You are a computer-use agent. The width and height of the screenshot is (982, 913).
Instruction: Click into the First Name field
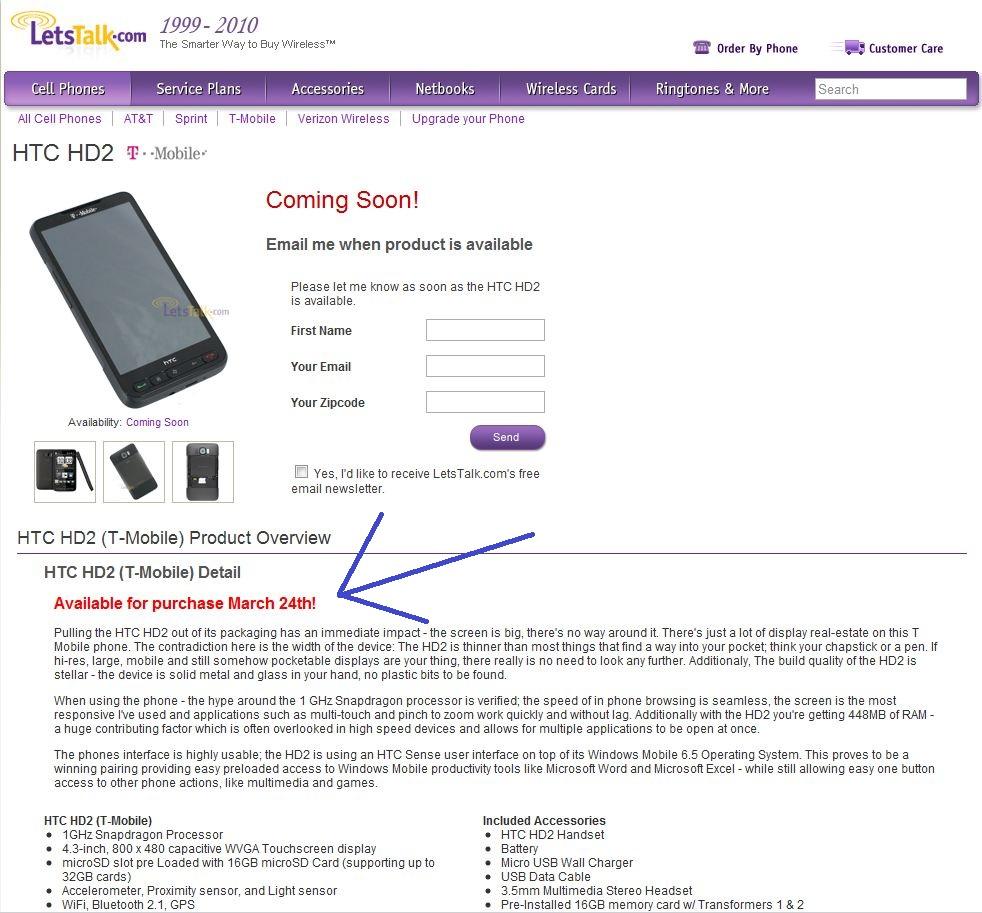pyautogui.click(x=485, y=330)
